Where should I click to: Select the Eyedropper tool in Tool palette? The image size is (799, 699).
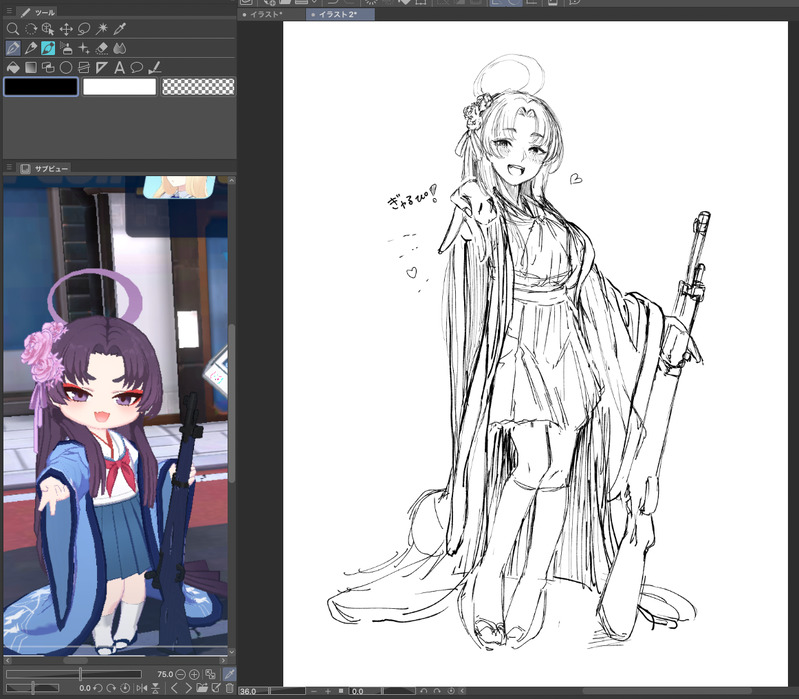tap(120, 29)
